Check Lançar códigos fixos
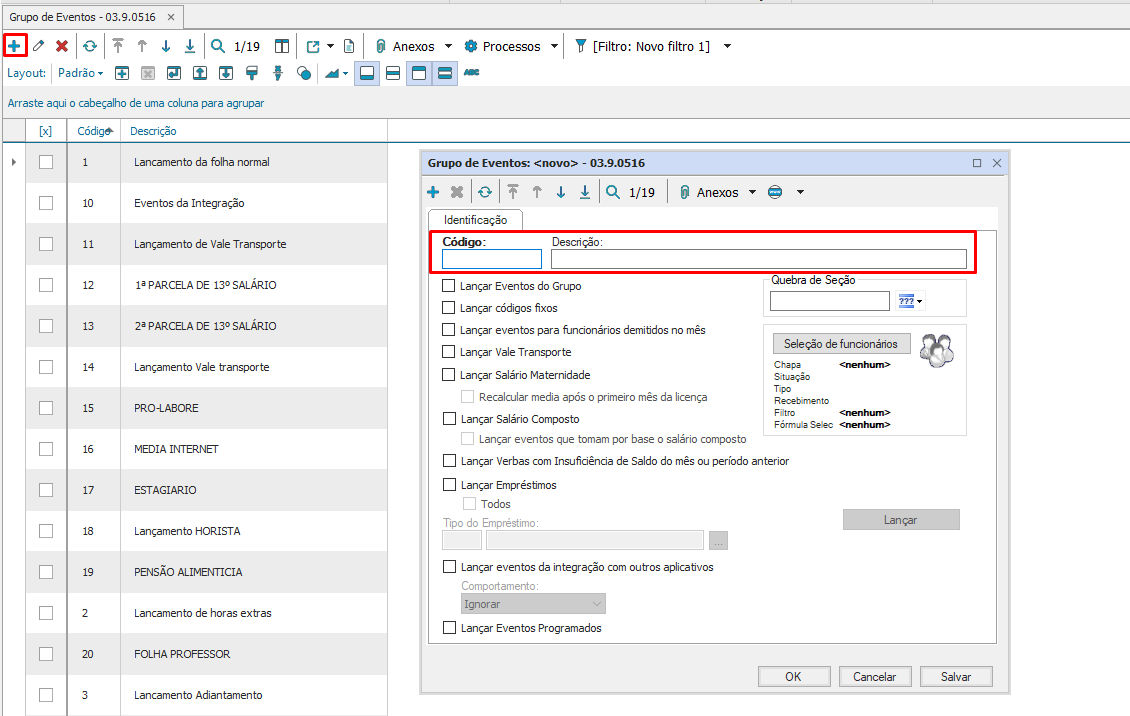Image resolution: width=1130 pixels, height=716 pixels. click(448, 308)
